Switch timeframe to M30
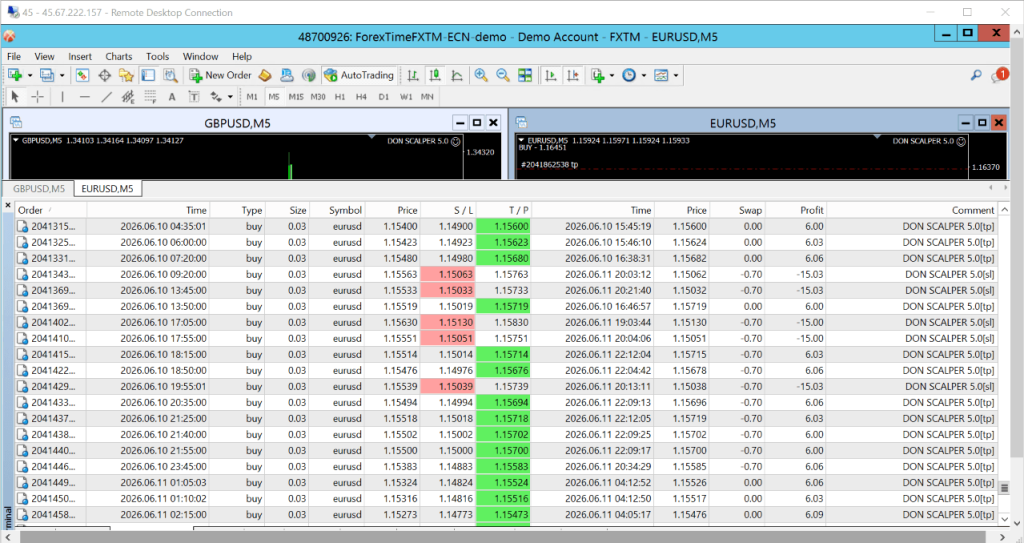Image resolution: width=1024 pixels, height=543 pixels. coord(318,97)
